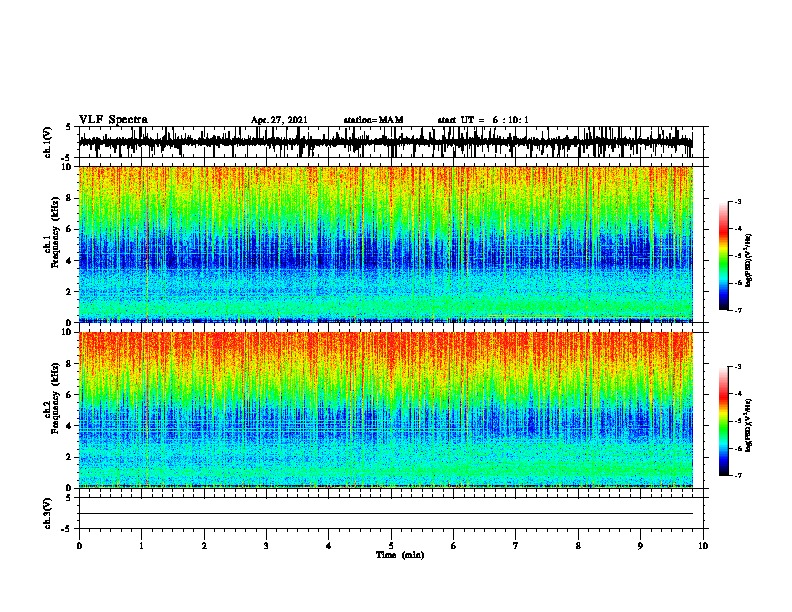The width and height of the screenshot is (792, 612).
Task: Click the "ch.3(V)" axis label
Action: (x=48, y=513)
